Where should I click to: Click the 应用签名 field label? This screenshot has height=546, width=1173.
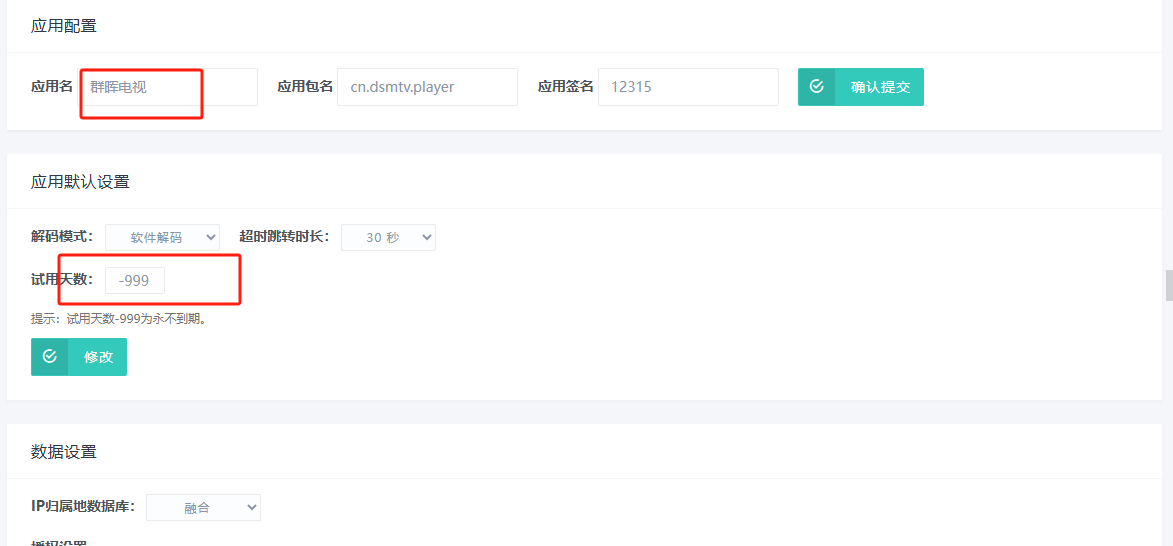566,87
